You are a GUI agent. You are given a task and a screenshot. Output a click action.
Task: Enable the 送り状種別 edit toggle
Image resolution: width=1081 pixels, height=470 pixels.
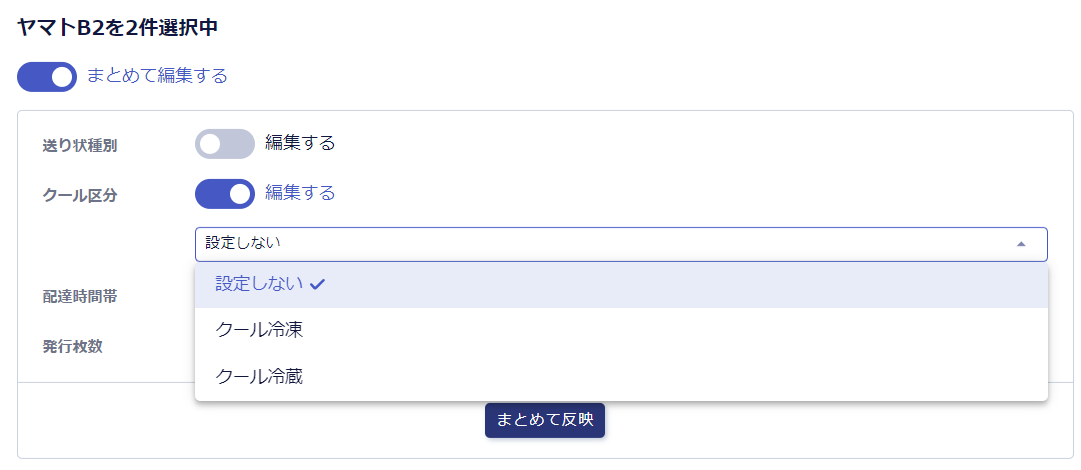225,144
